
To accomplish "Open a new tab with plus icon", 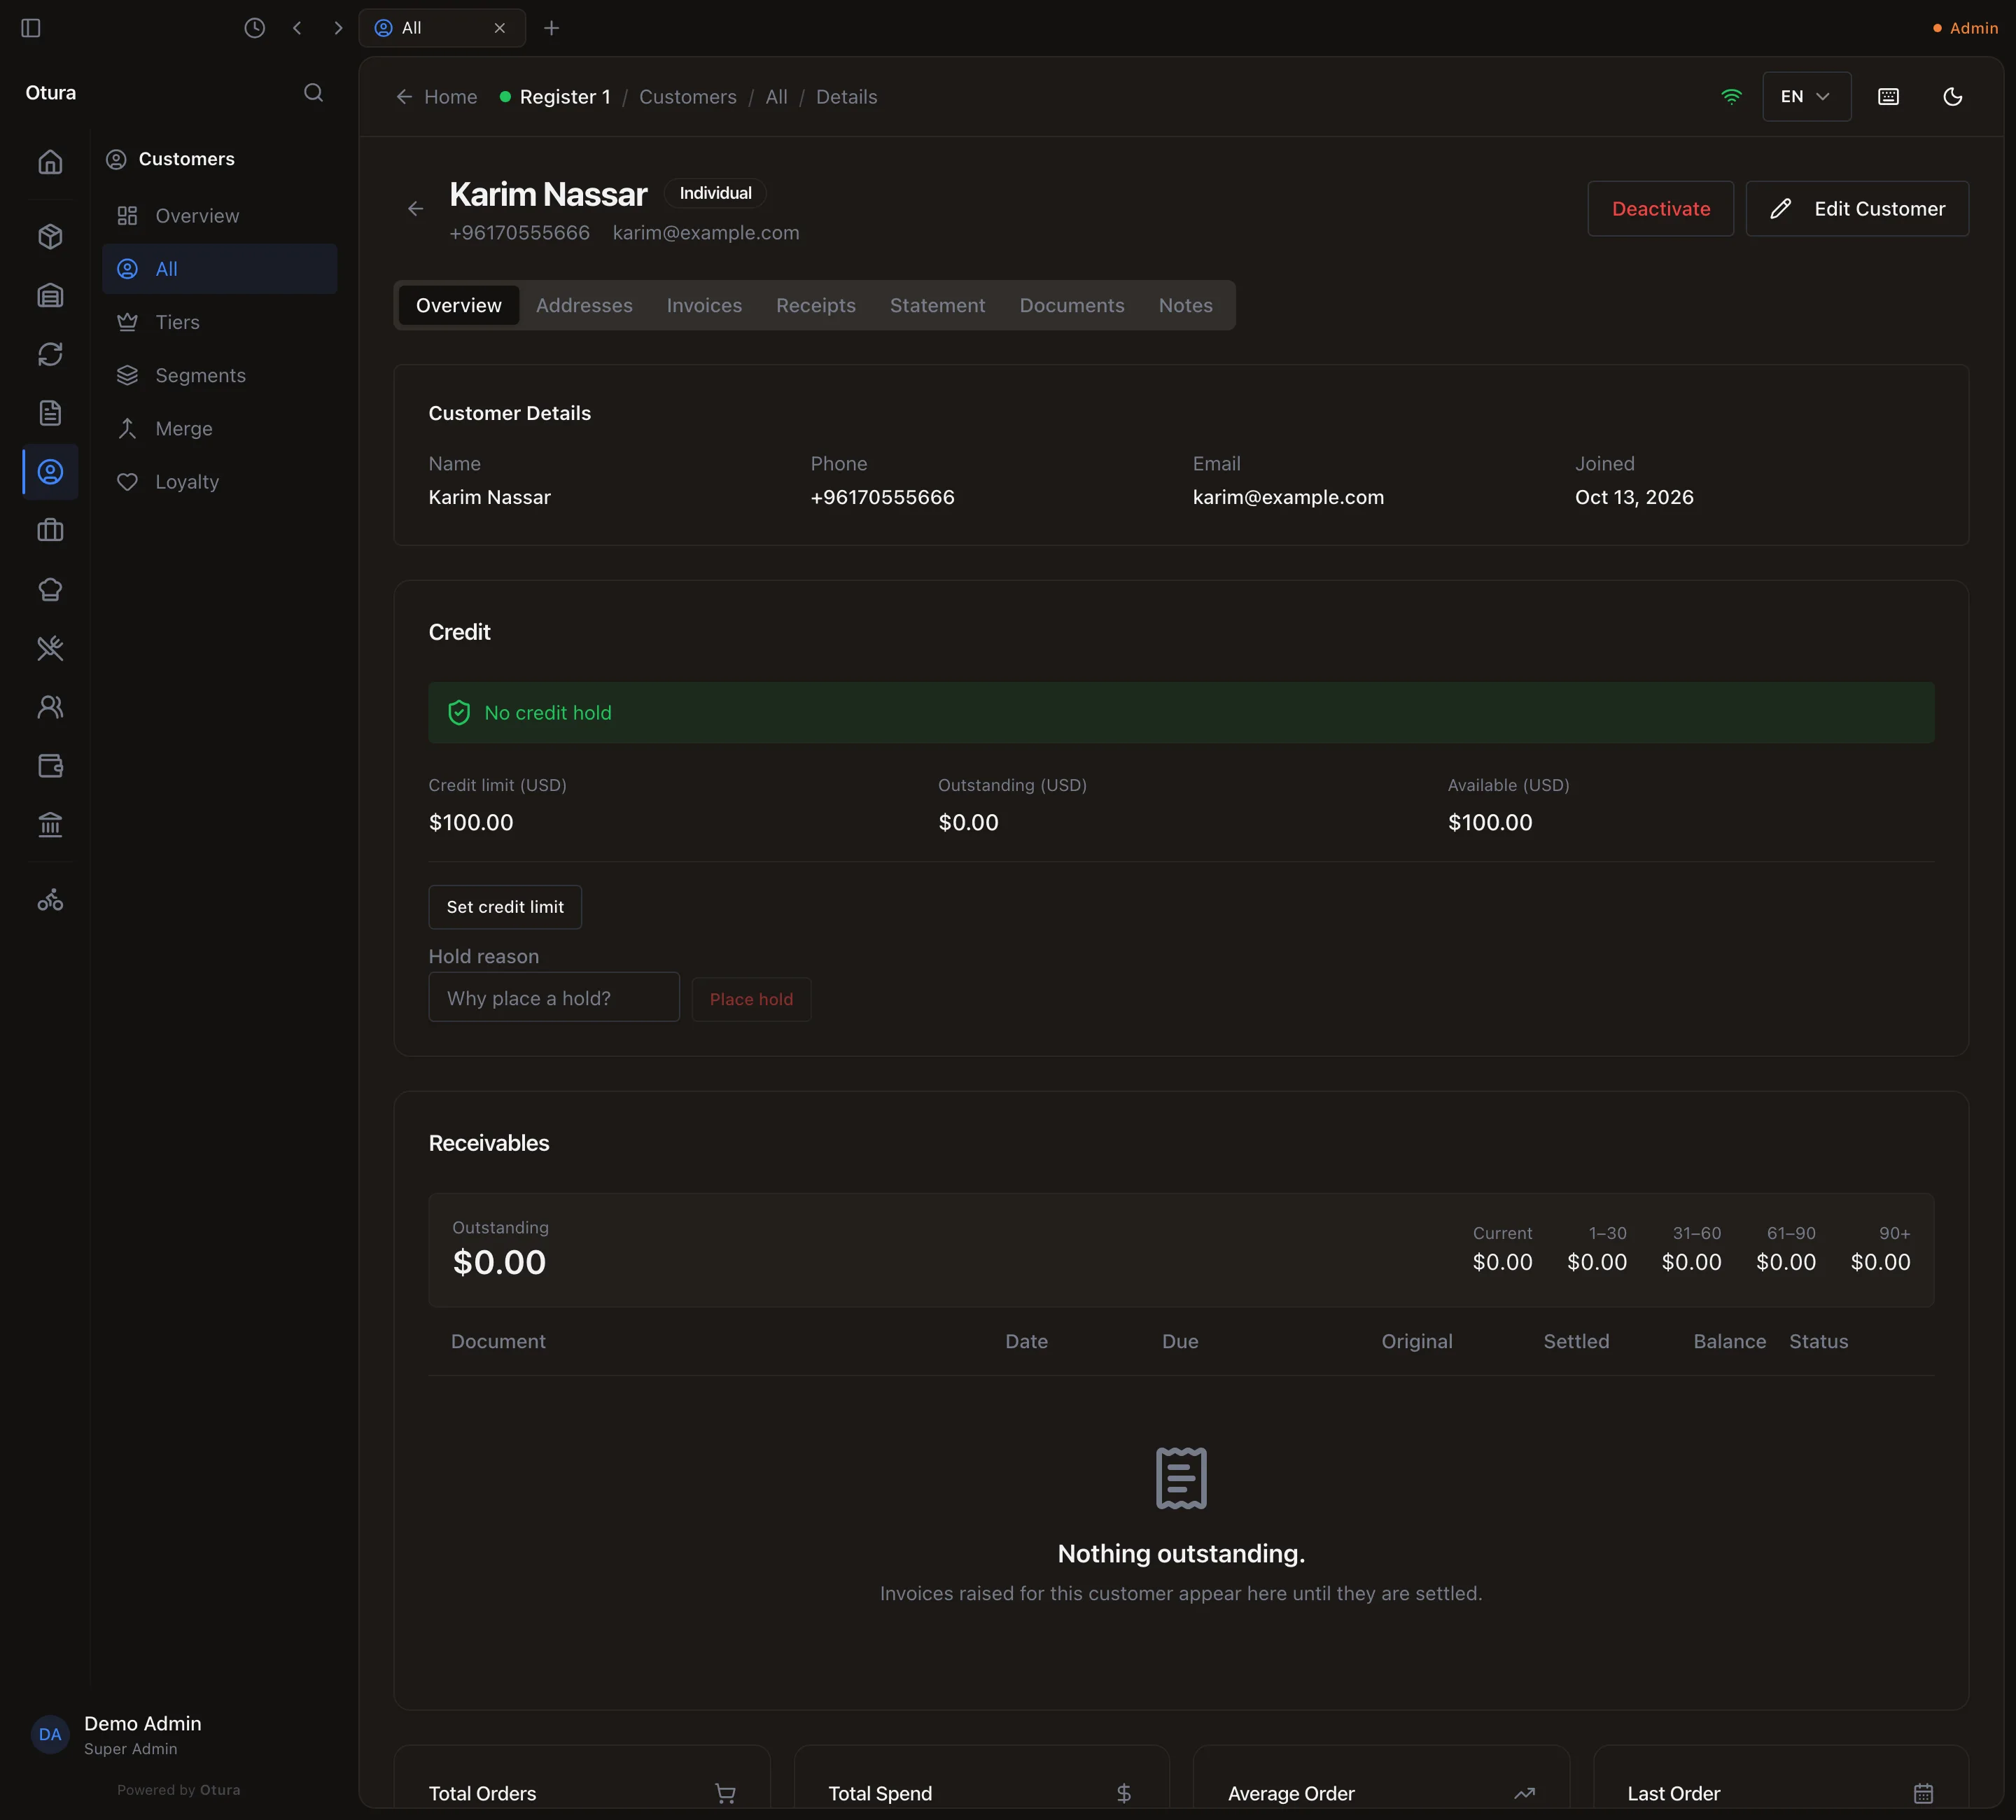I will [x=551, y=28].
